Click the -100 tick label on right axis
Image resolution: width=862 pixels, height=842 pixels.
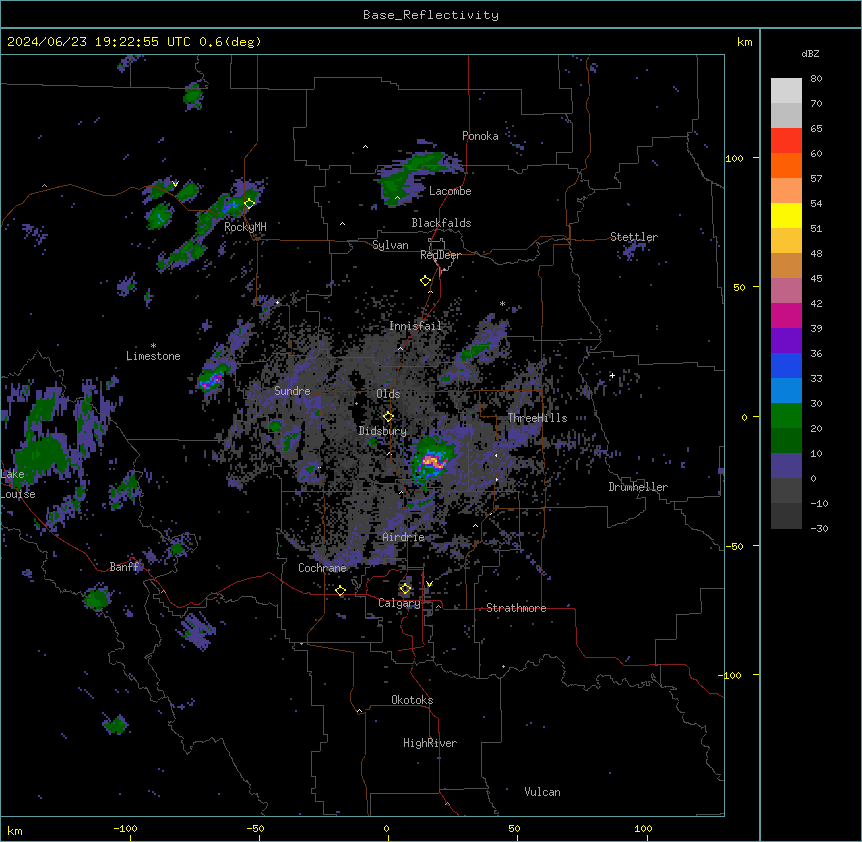[731, 675]
